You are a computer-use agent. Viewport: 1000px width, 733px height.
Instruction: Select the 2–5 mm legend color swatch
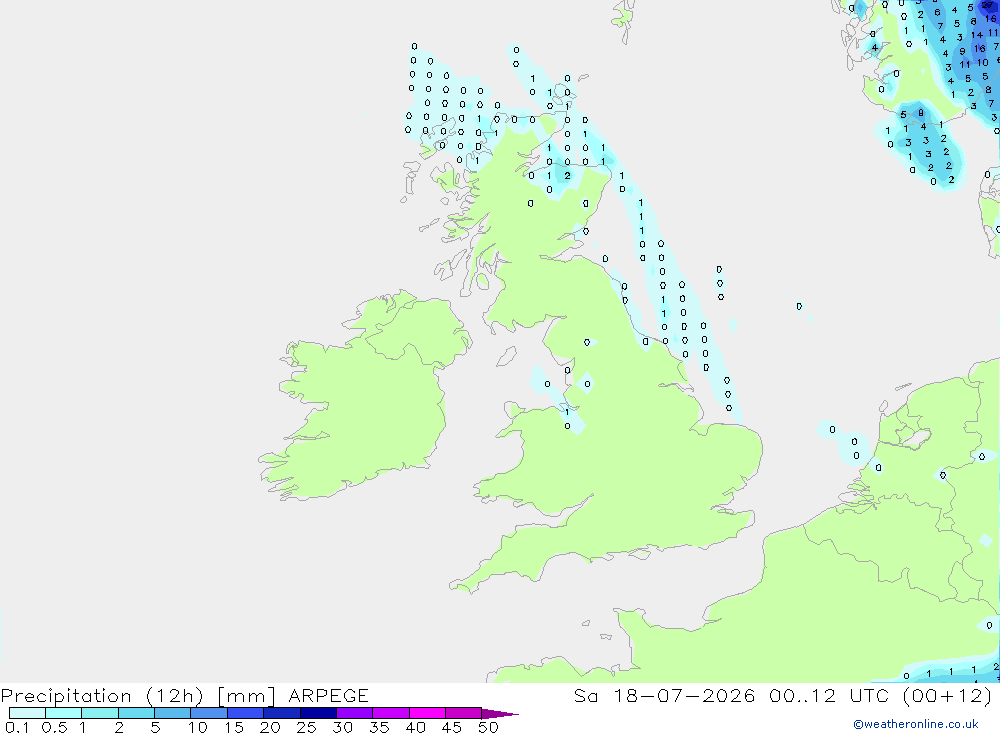tap(136, 713)
